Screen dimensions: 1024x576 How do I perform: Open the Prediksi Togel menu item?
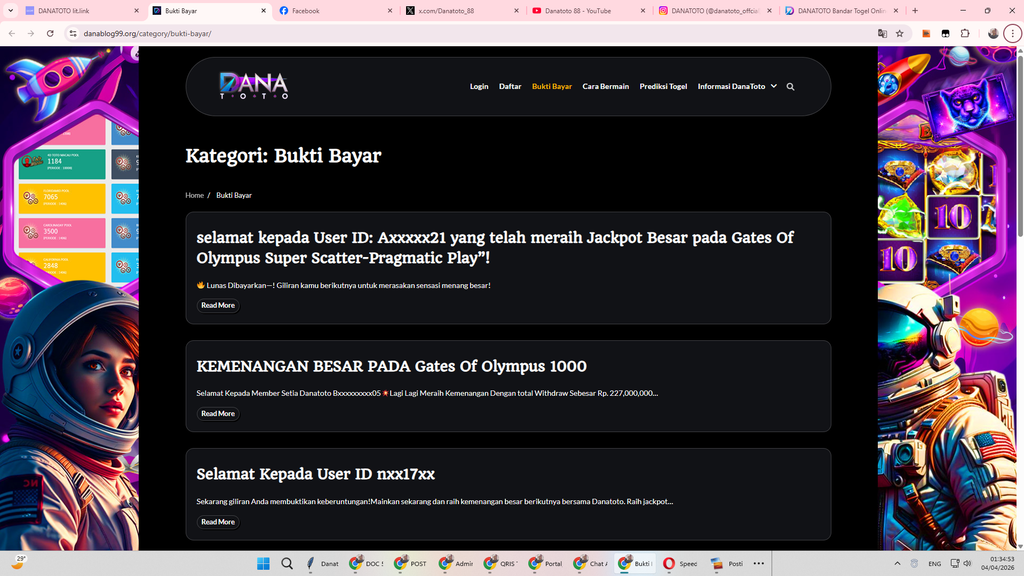pos(663,86)
